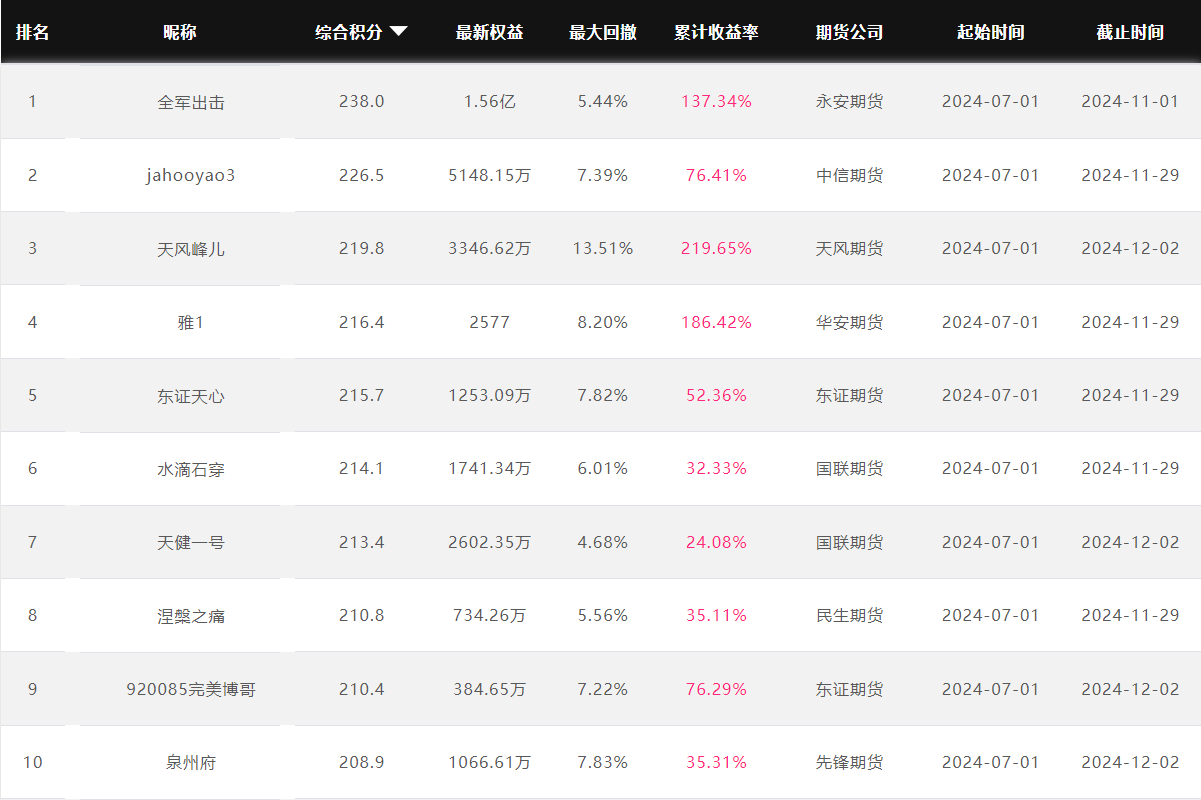Open the nickname 天风峰儿
Screen dimensions: 1201x800
pos(191,248)
